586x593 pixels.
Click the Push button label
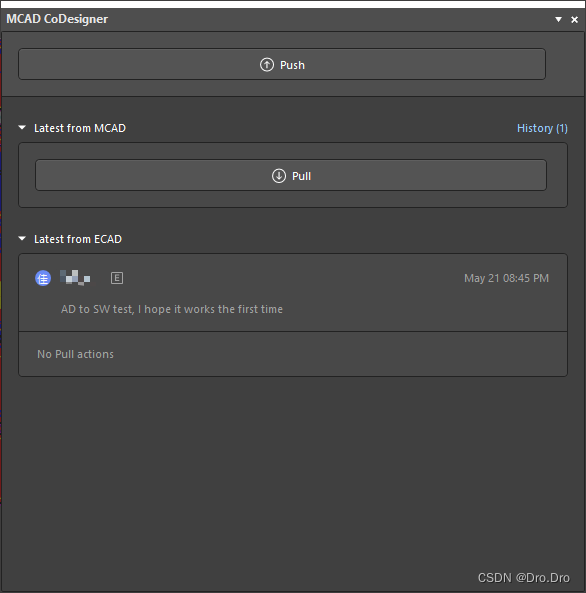(292, 65)
